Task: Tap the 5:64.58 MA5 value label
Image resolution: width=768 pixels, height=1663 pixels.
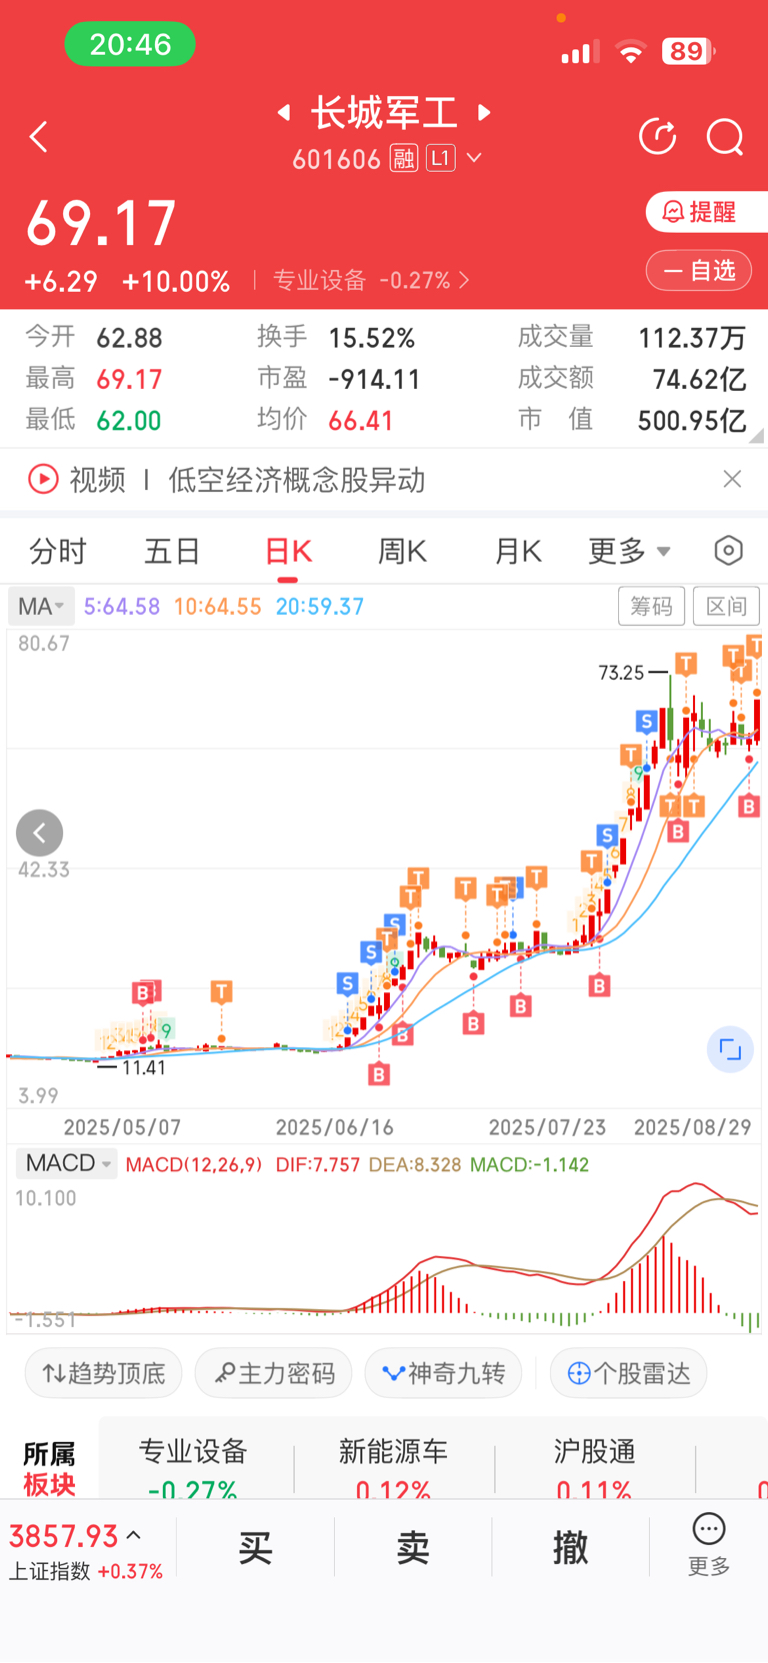Action: click(x=122, y=607)
